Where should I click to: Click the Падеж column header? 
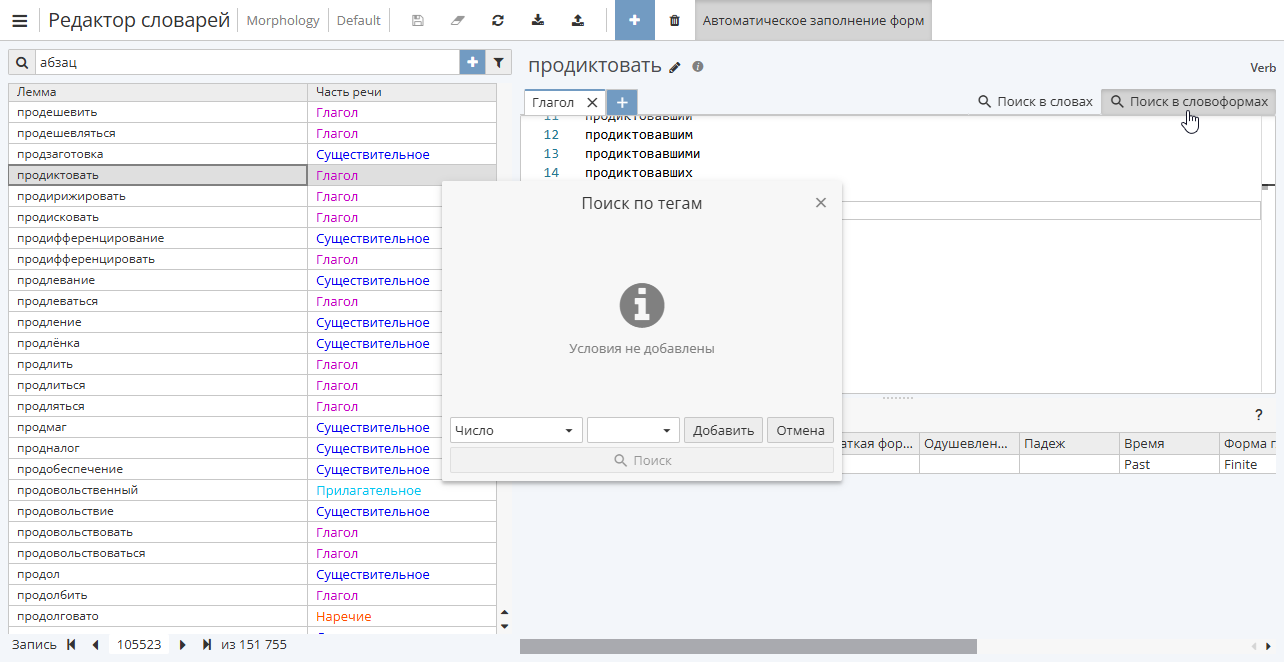coord(1069,444)
